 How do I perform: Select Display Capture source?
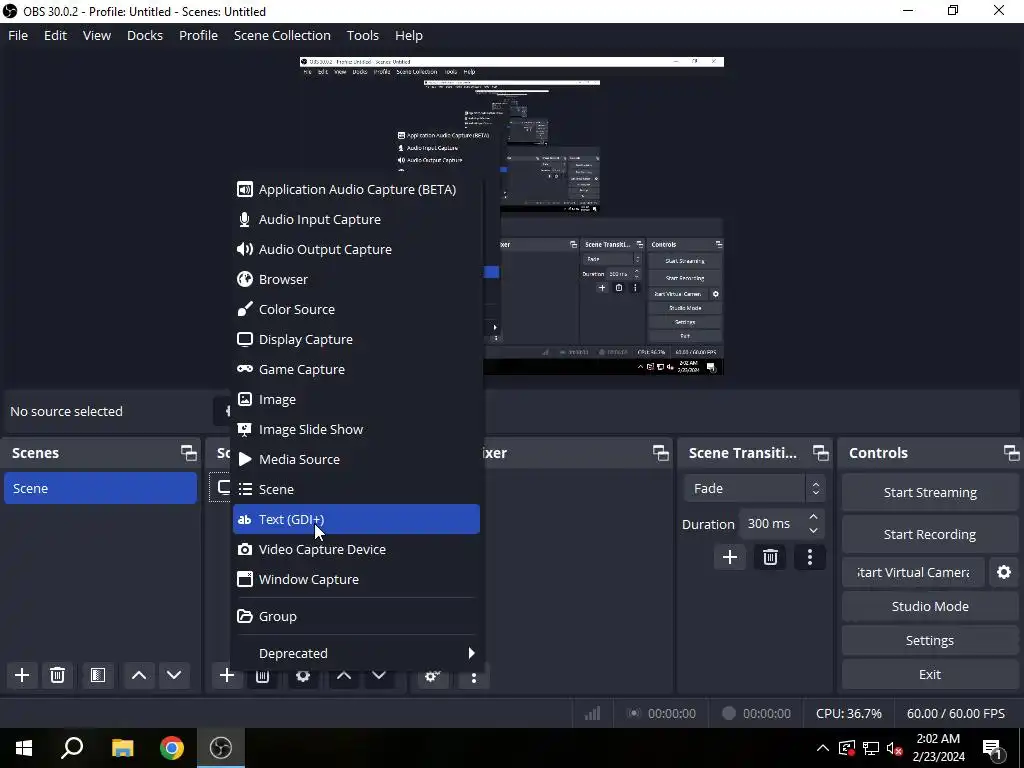tap(356, 340)
